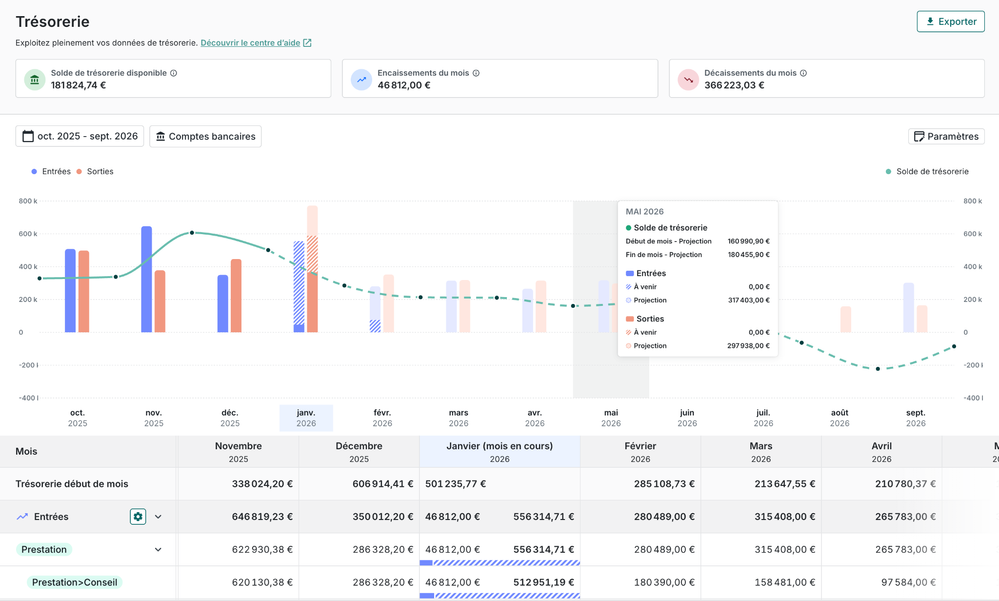Open the oct. 2025 - sept. 2026 date picker
The height and width of the screenshot is (601, 999).
coord(80,136)
